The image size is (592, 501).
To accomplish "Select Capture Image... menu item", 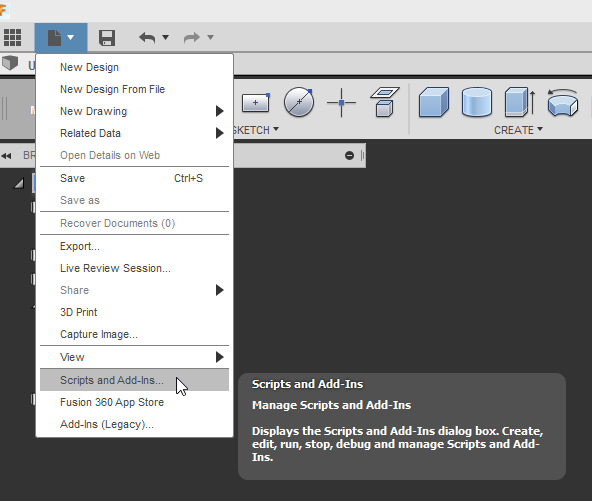I will (134, 334).
